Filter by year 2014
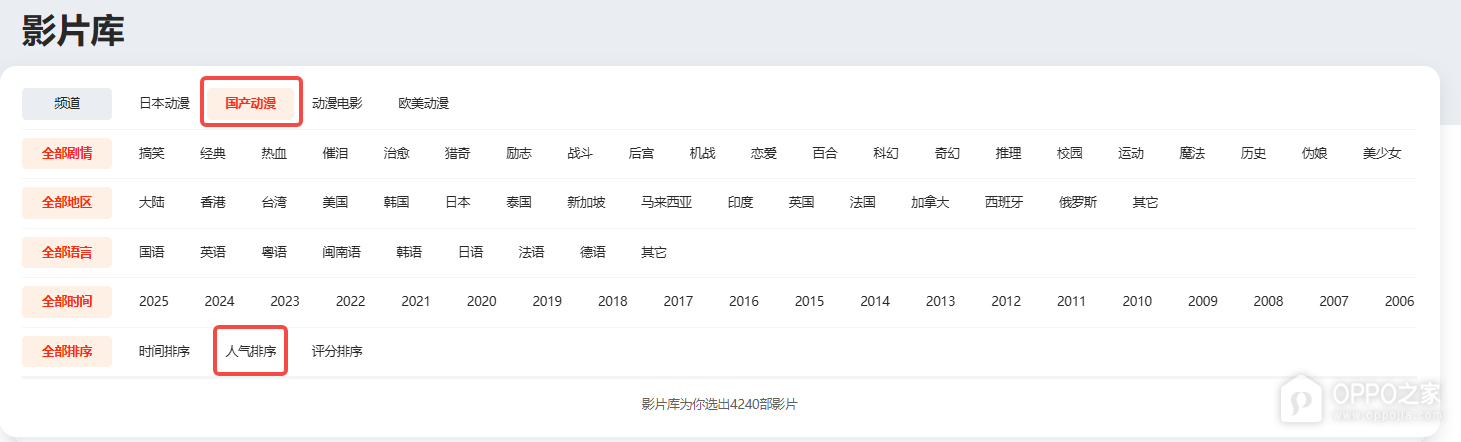 (875, 301)
